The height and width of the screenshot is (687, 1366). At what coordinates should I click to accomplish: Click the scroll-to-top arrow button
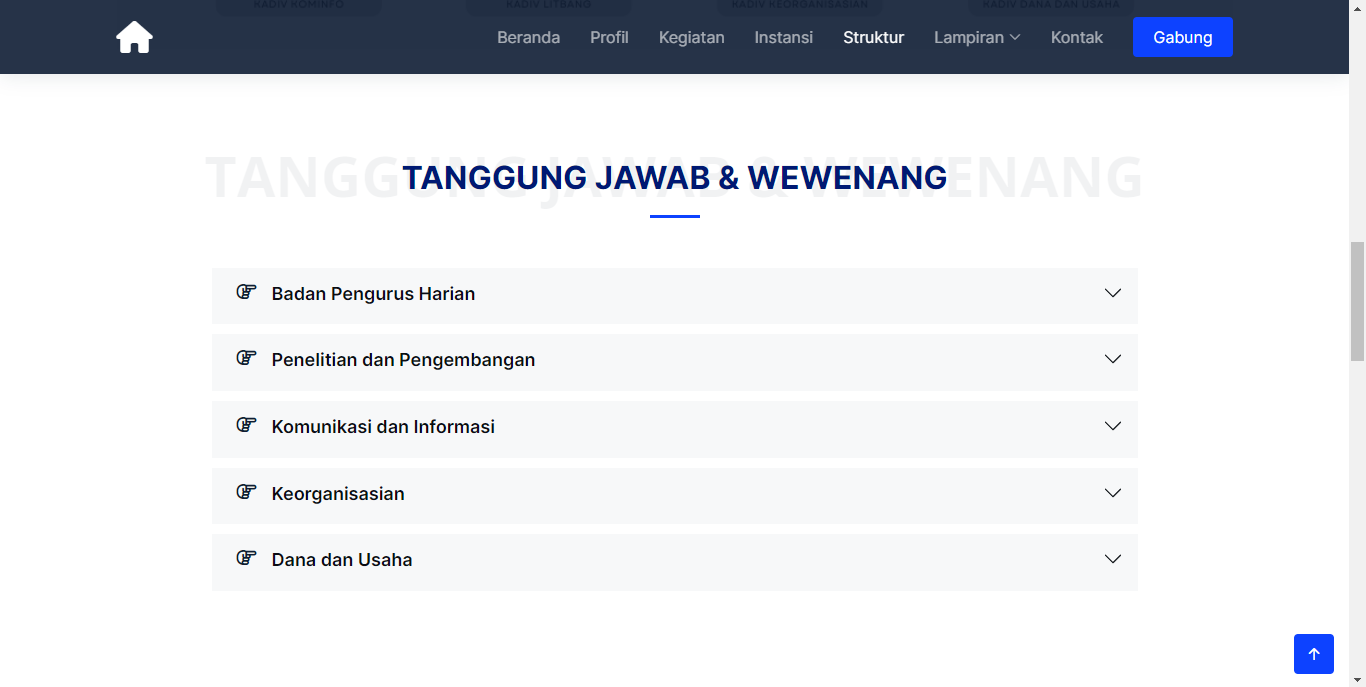[x=1313, y=654]
